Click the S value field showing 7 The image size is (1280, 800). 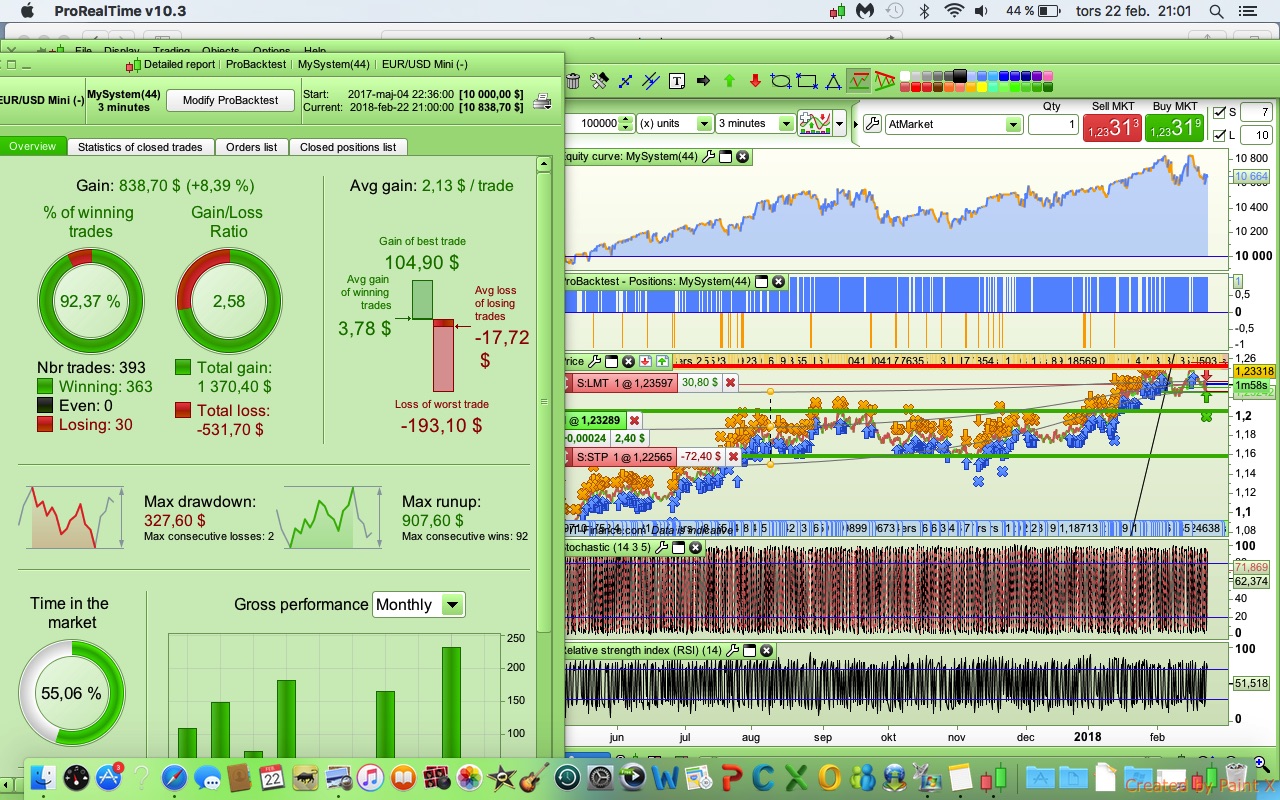(1257, 112)
